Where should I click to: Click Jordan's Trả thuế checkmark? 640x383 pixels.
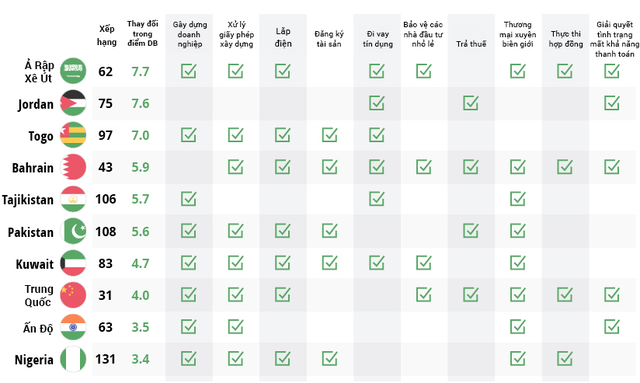[471, 103]
